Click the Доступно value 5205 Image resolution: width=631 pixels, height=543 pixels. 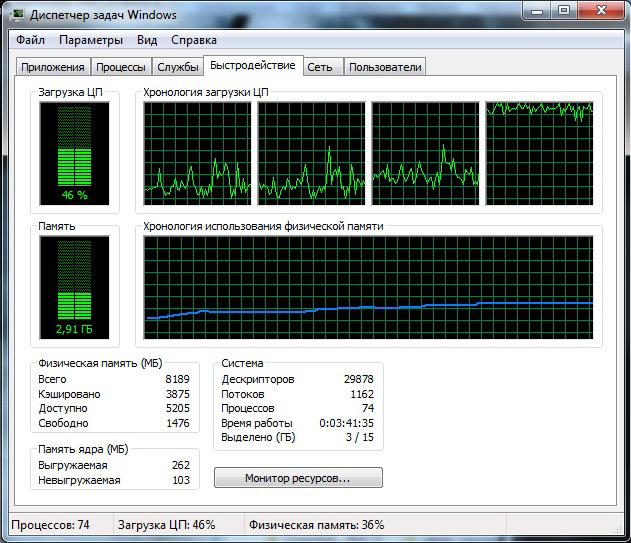tap(177, 408)
